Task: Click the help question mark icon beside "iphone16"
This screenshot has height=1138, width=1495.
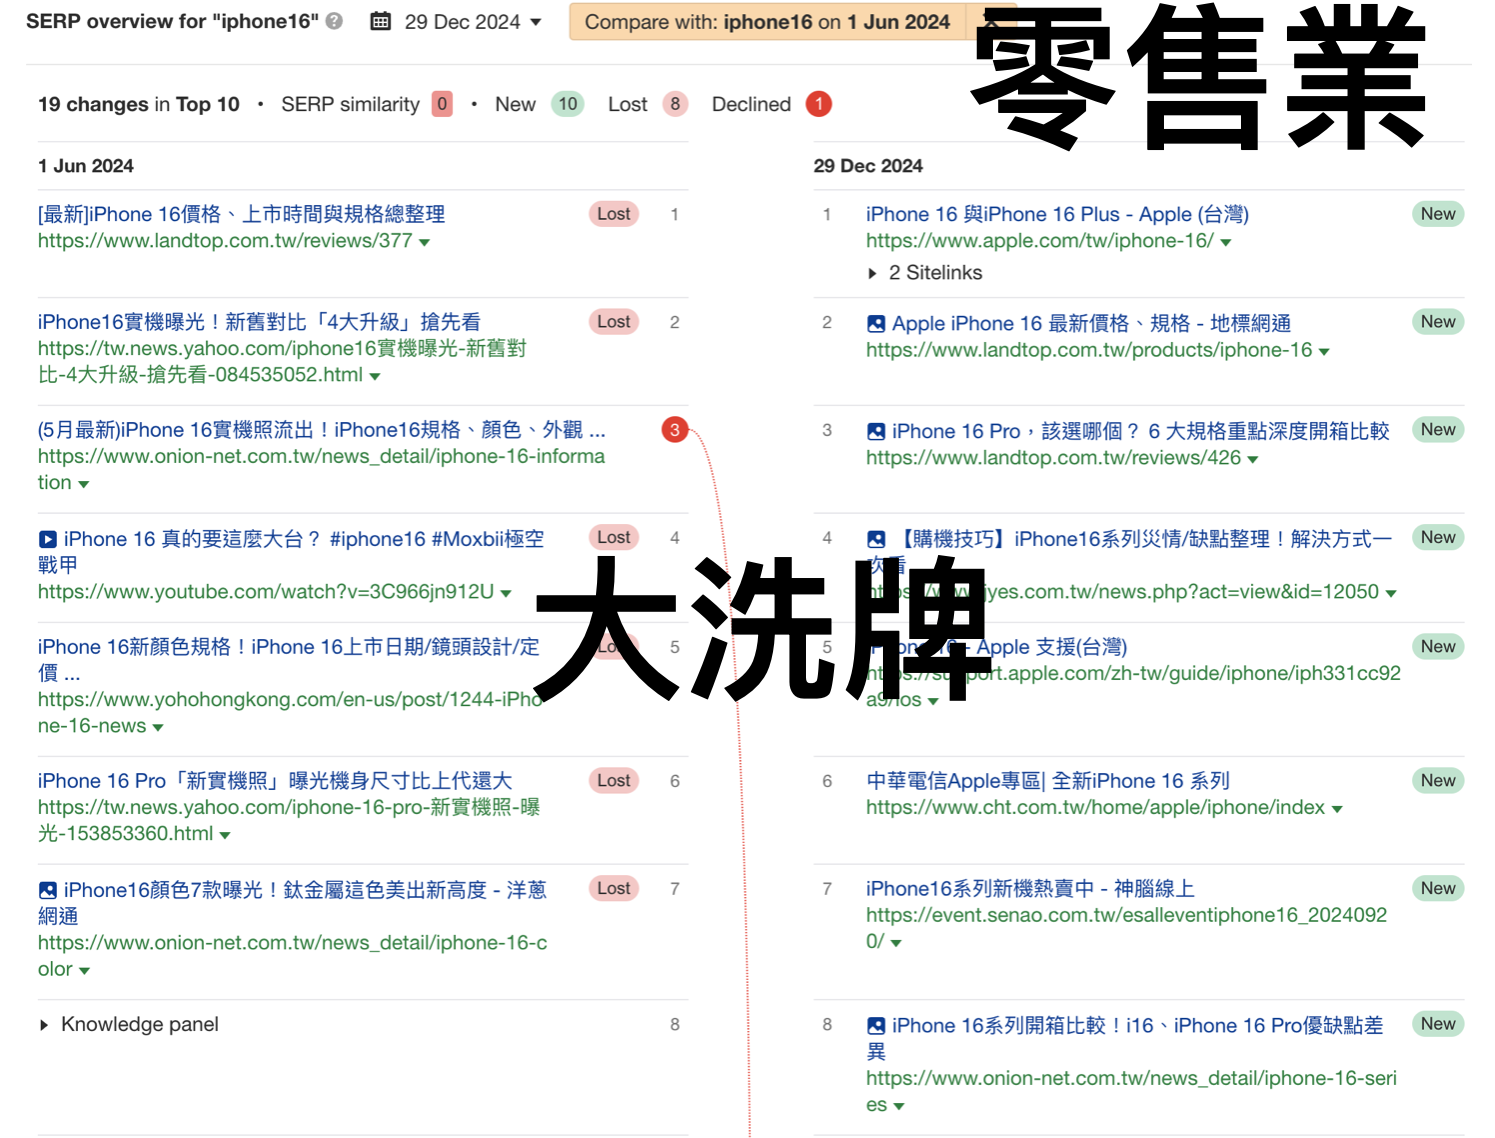Action: coord(335,21)
